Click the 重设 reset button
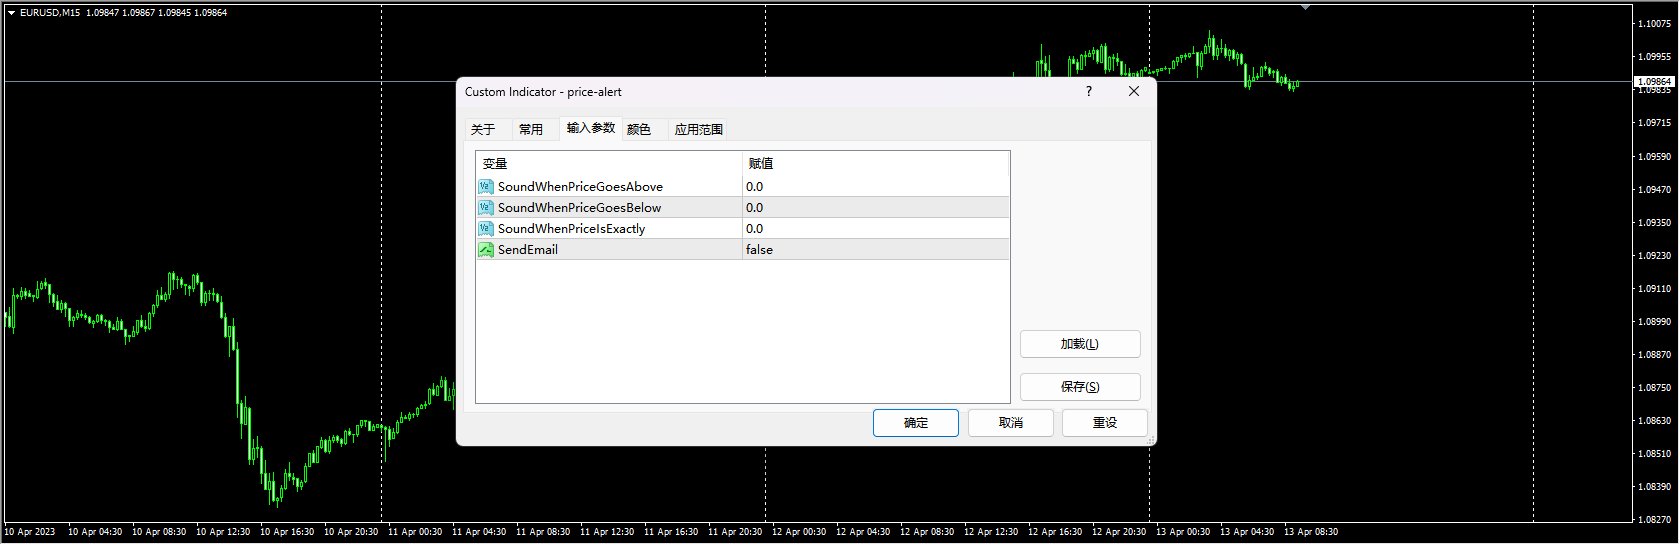 click(x=1104, y=423)
